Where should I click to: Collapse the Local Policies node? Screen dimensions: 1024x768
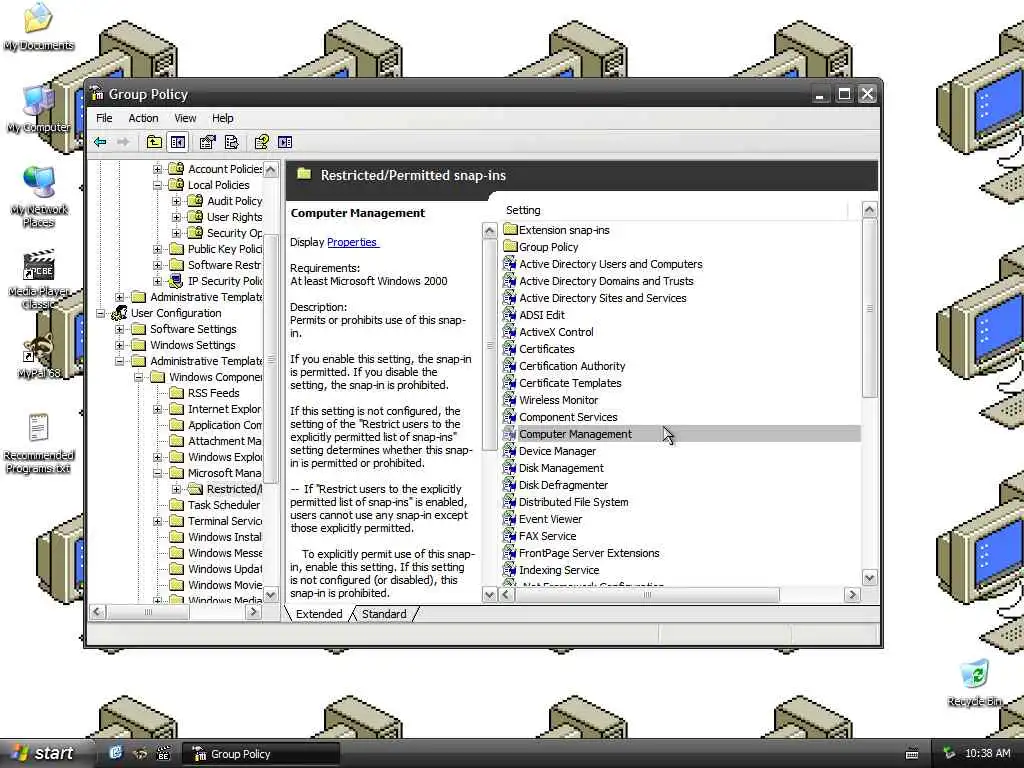click(157, 185)
